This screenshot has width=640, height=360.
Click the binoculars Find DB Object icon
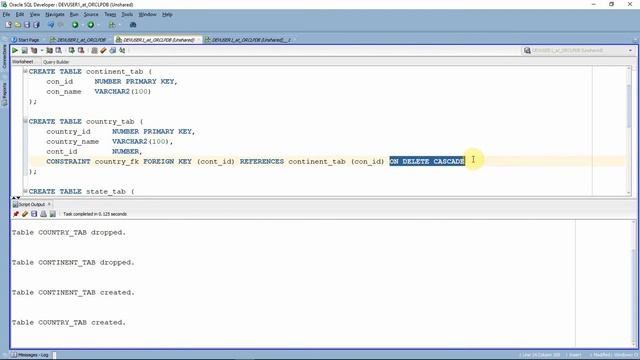pyautogui.click(x=133, y=25)
